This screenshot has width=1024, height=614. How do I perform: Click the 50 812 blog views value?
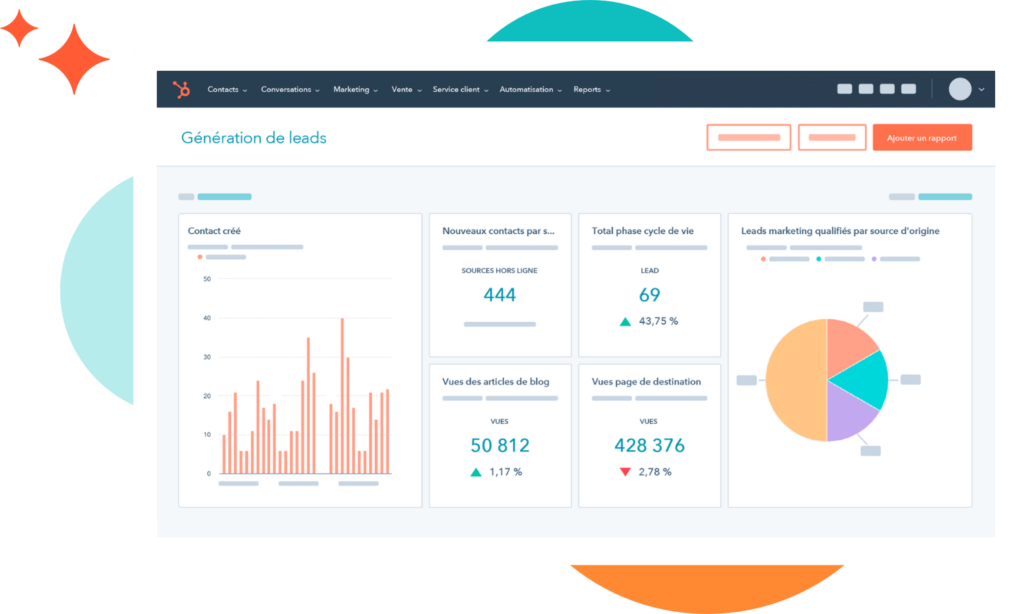[x=500, y=445]
